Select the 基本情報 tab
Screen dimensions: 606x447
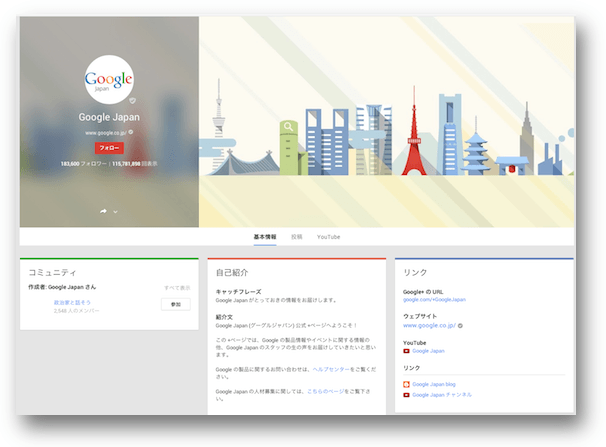pyautogui.click(x=265, y=237)
